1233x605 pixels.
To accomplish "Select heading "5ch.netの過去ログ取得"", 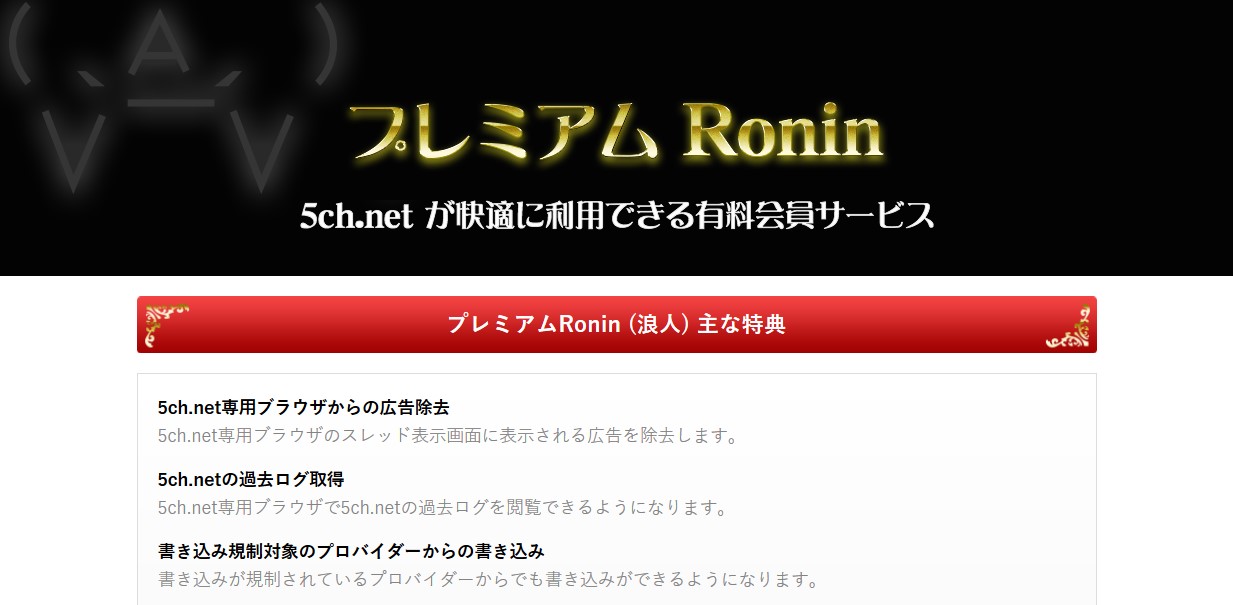I will click(251, 479).
